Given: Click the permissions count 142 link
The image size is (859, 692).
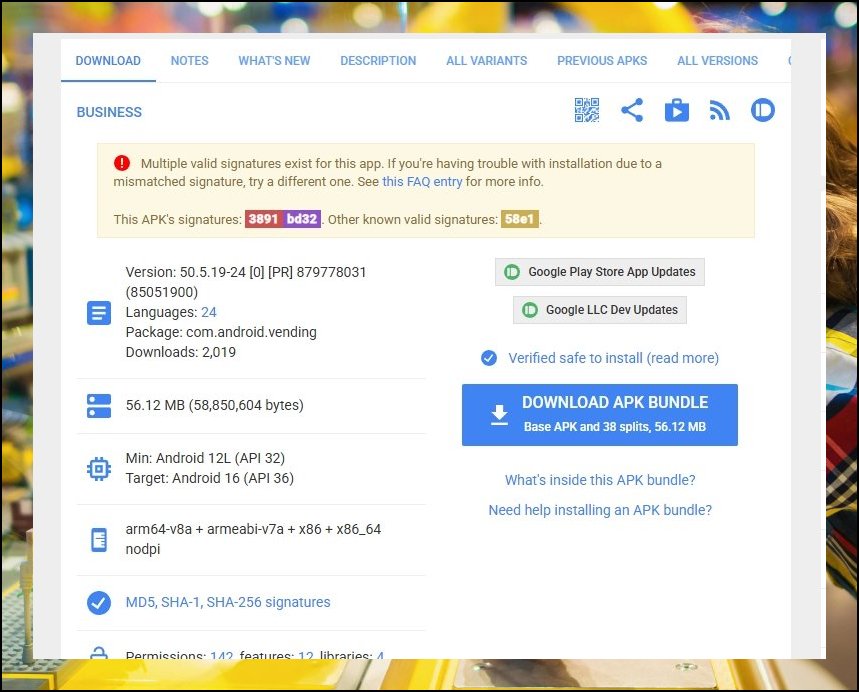Looking at the screenshot, I should (221, 655).
